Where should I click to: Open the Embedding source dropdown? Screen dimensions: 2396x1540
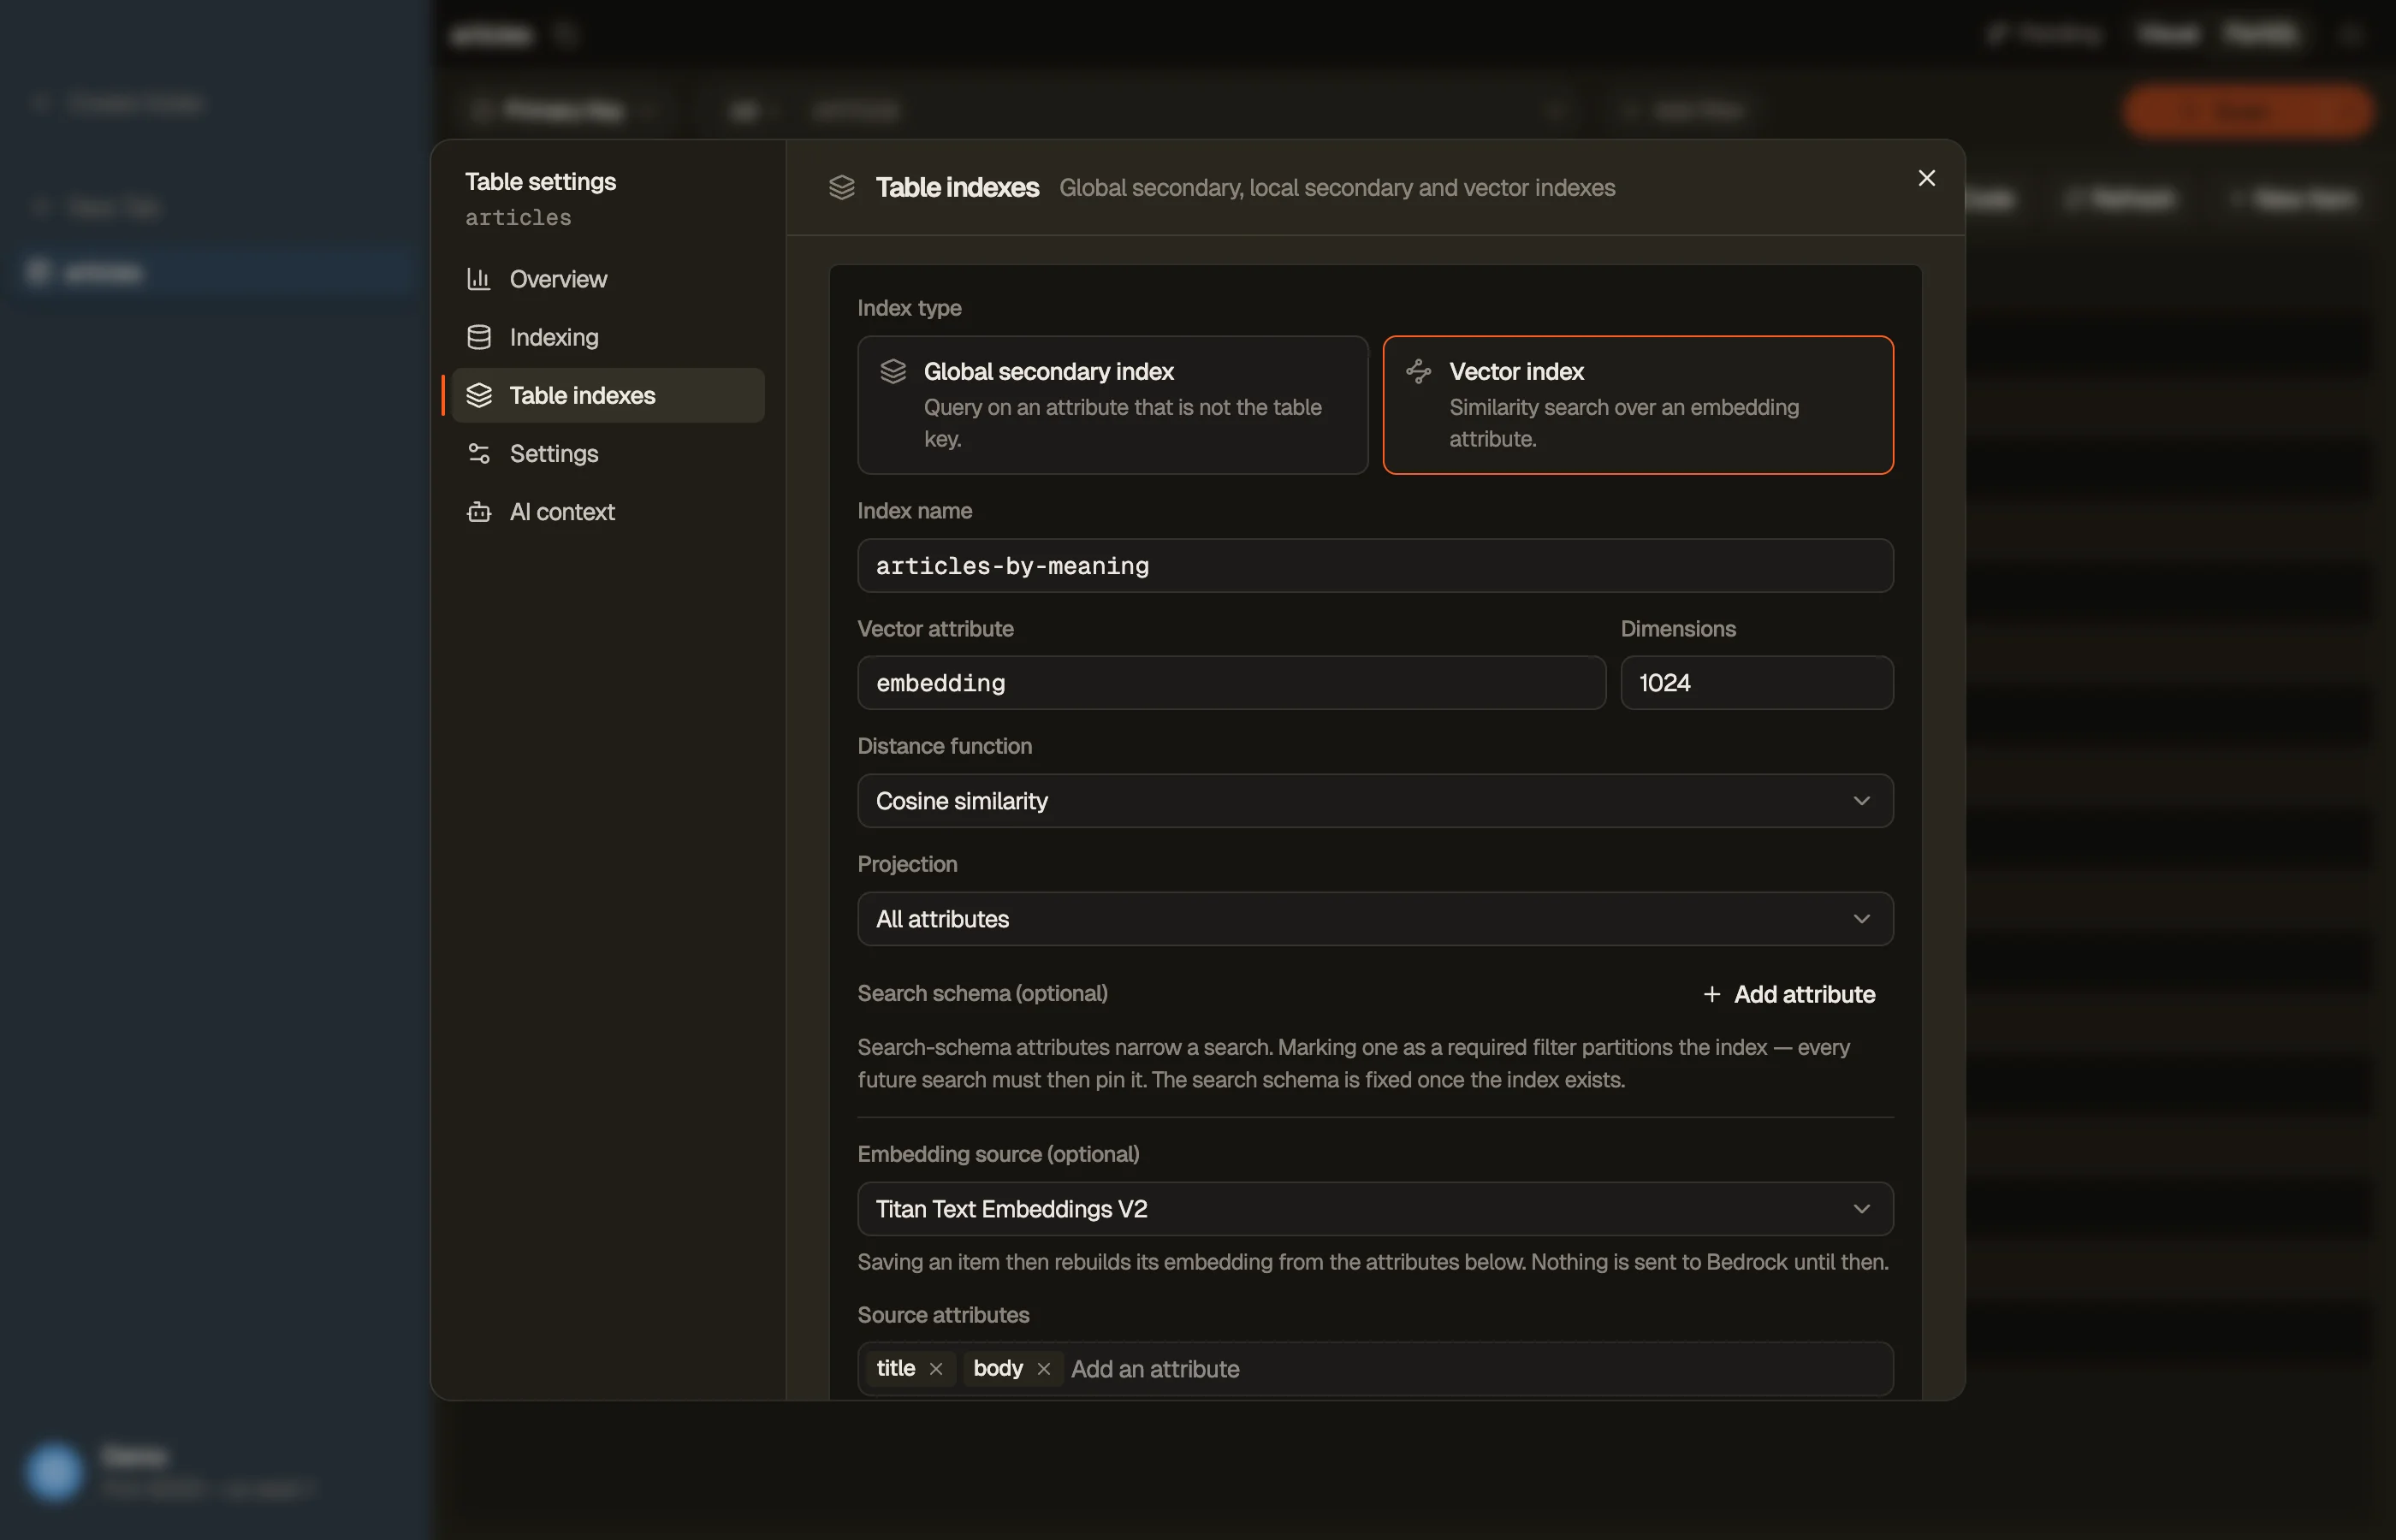point(1375,1209)
